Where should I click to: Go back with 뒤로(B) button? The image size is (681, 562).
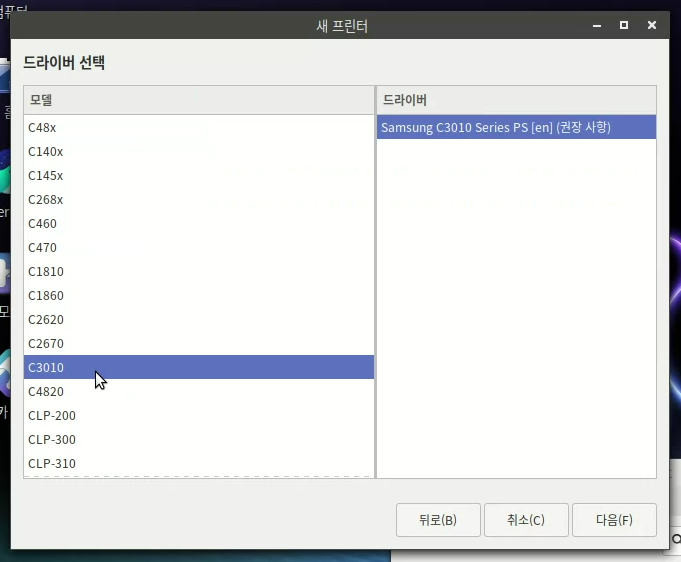click(438, 520)
